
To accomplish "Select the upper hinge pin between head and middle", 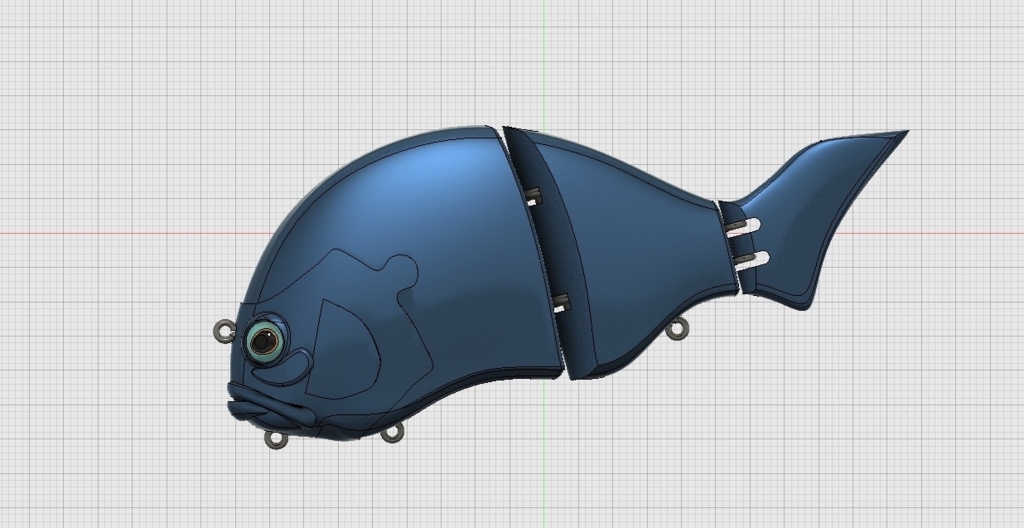I will (x=533, y=196).
